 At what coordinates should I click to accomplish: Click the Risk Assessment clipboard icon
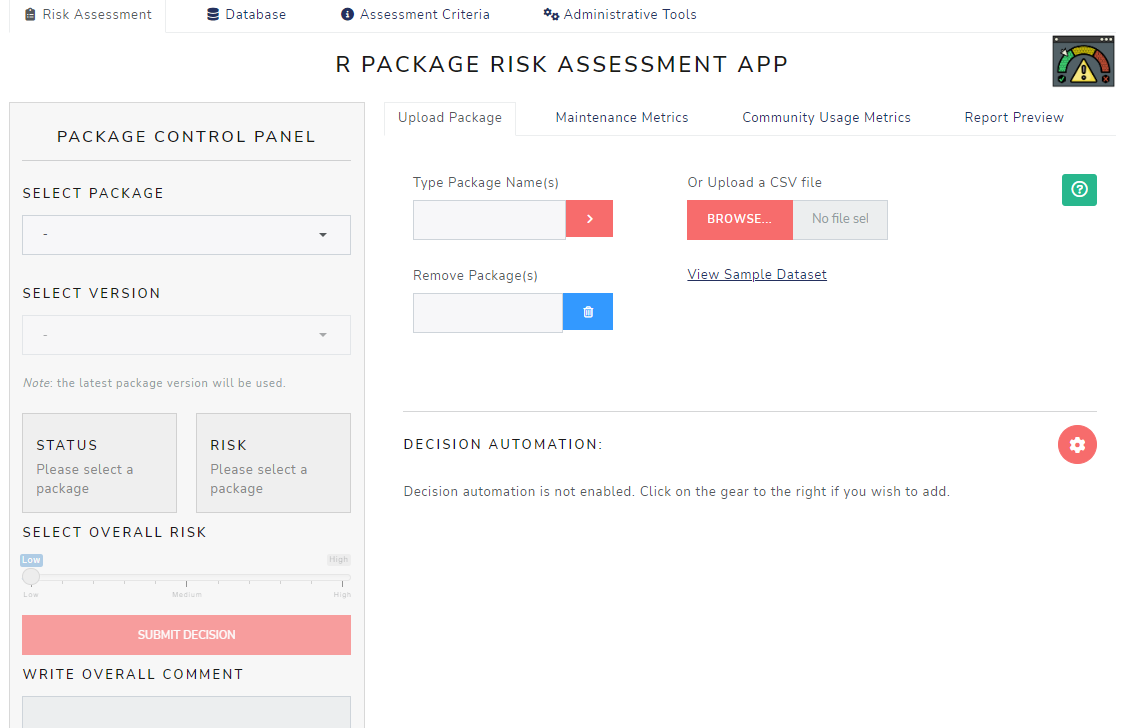(31, 13)
